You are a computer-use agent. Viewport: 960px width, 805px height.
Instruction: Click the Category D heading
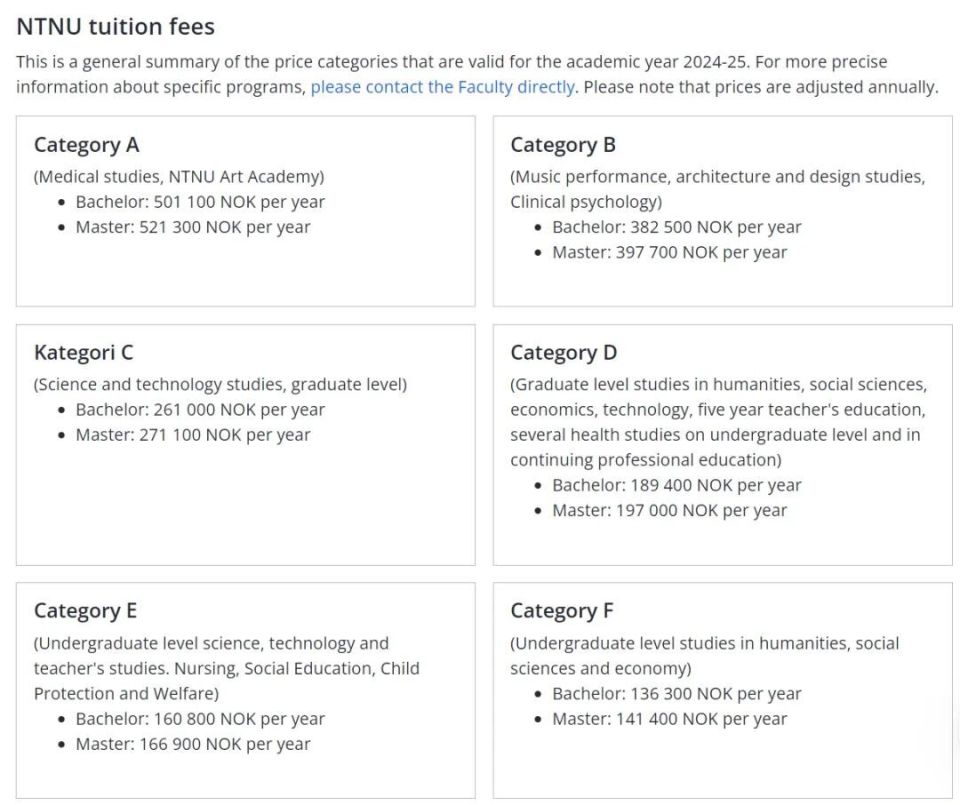tap(563, 353)
